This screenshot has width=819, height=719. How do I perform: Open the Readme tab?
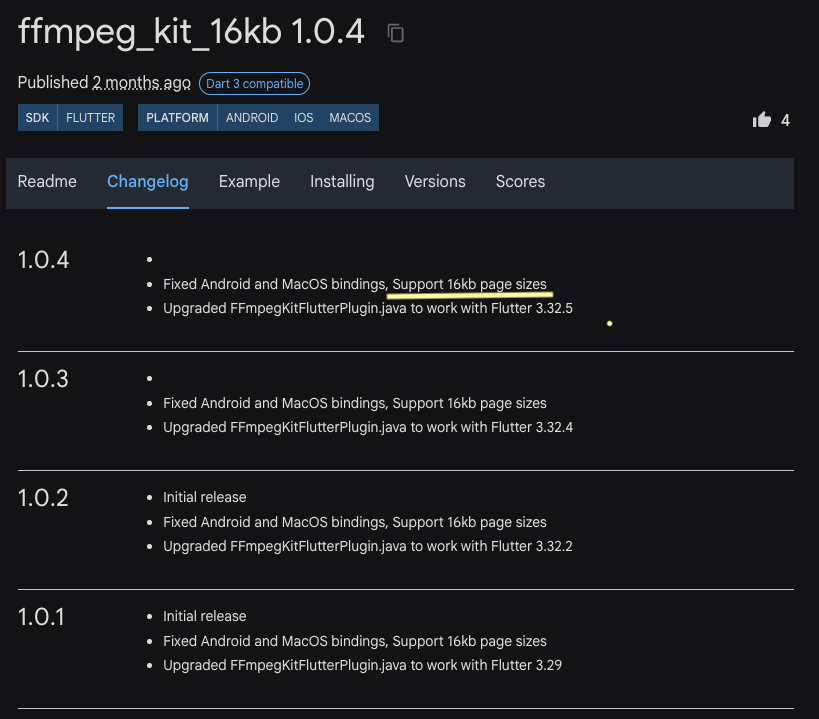pos(47,181)
